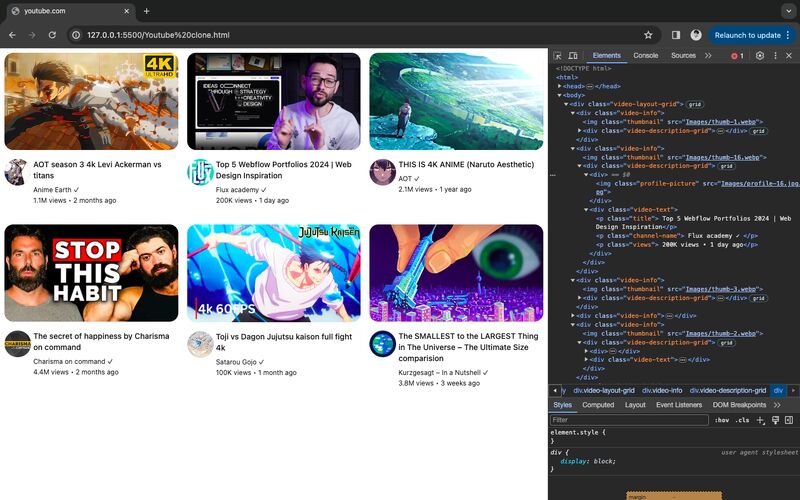The image size is (800, 500).
Task: Click the Charisma on command channel avatar
Action: [x=18, y=344]
